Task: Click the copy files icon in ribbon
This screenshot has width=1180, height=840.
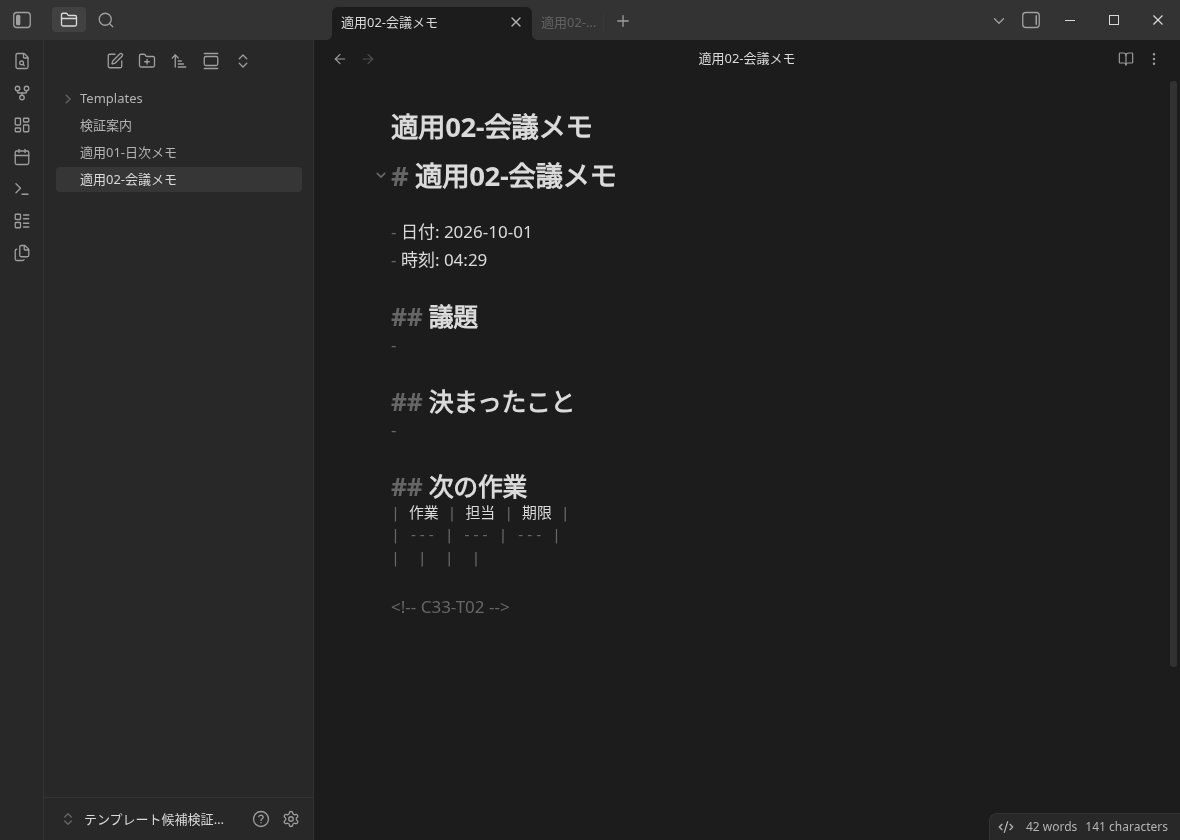Action: click(x=22, y=253)
